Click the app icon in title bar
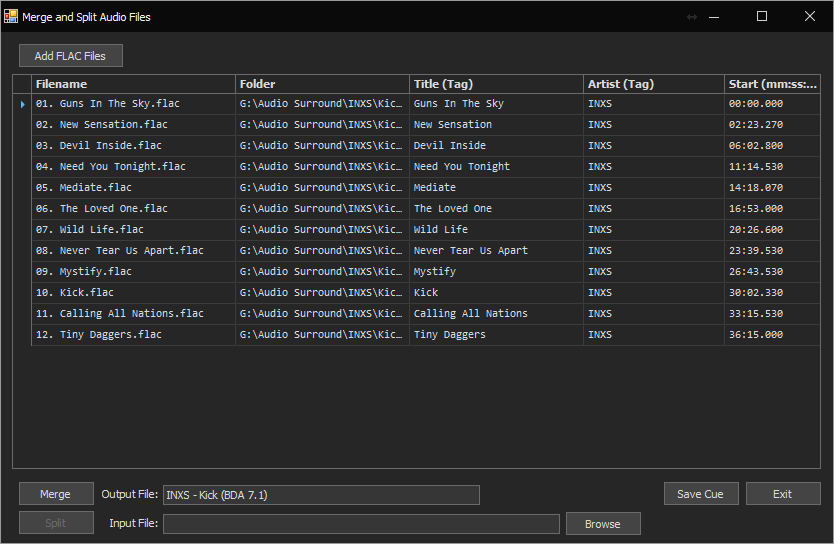 click(11, 17)
